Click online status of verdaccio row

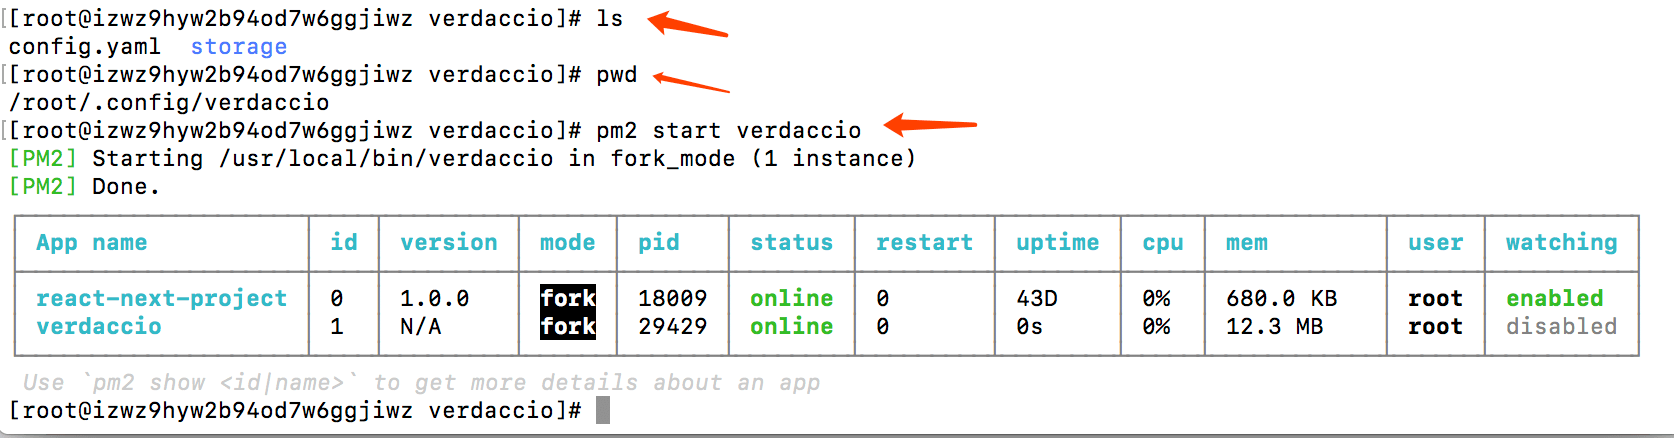pos(792,327)
